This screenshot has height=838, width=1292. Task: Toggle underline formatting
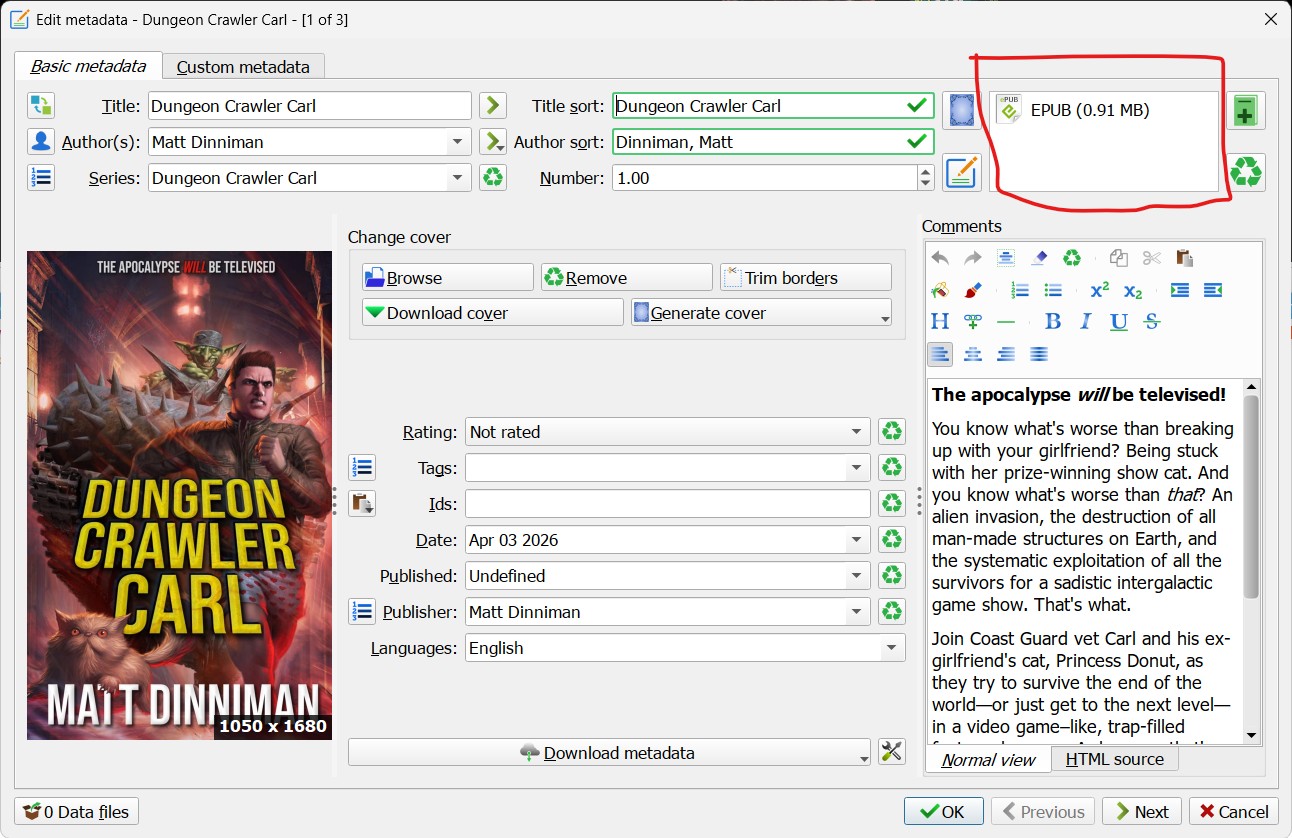pyautogui.click(x=1119, y=322)
